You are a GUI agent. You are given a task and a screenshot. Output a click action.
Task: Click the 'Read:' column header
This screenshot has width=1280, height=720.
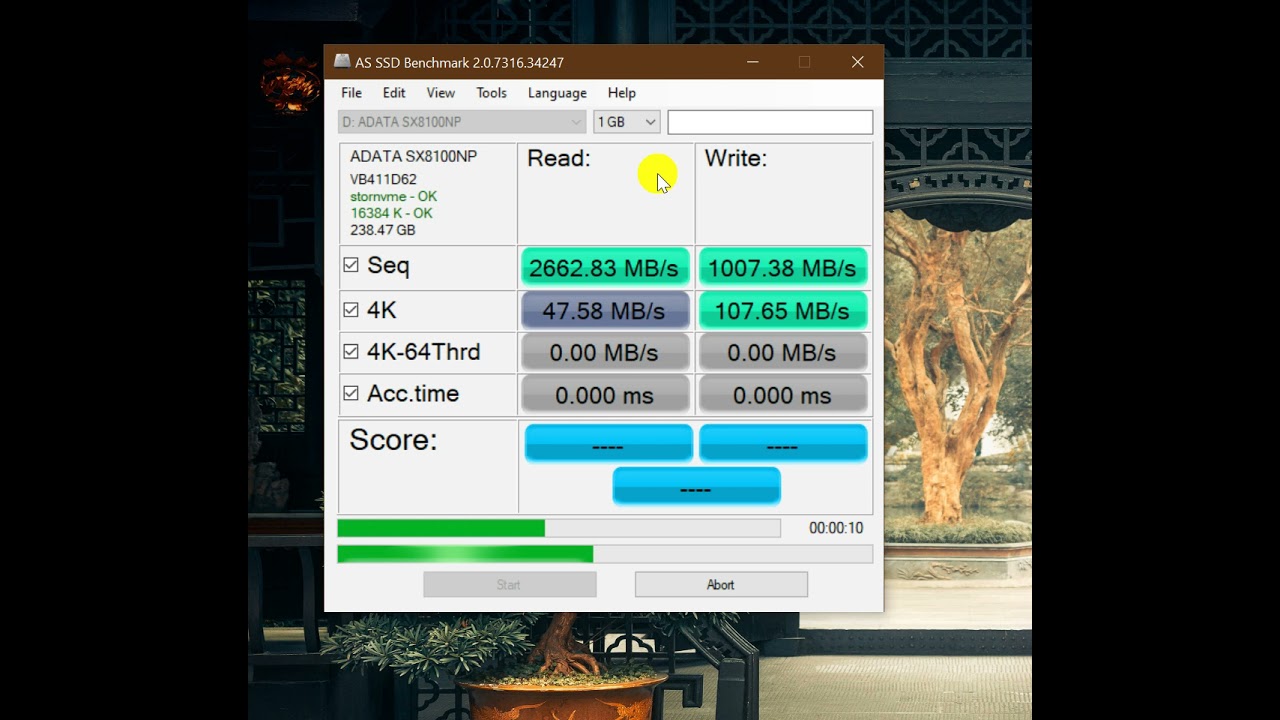pos(559,158)
